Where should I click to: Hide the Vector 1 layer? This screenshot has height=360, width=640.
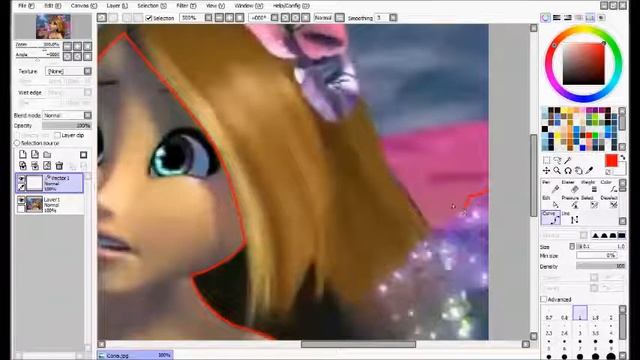(x=21, y=179)
